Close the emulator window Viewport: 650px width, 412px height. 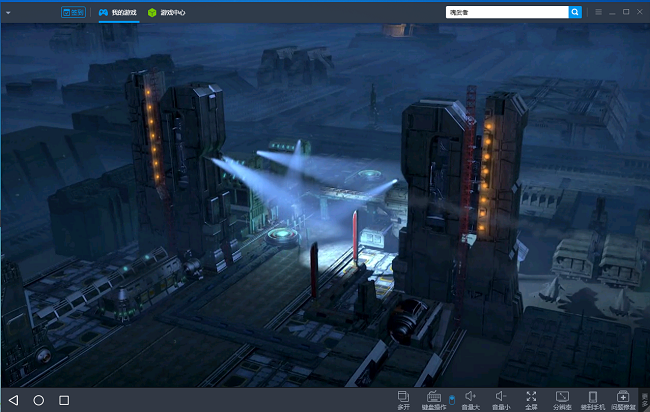[640, 12]
